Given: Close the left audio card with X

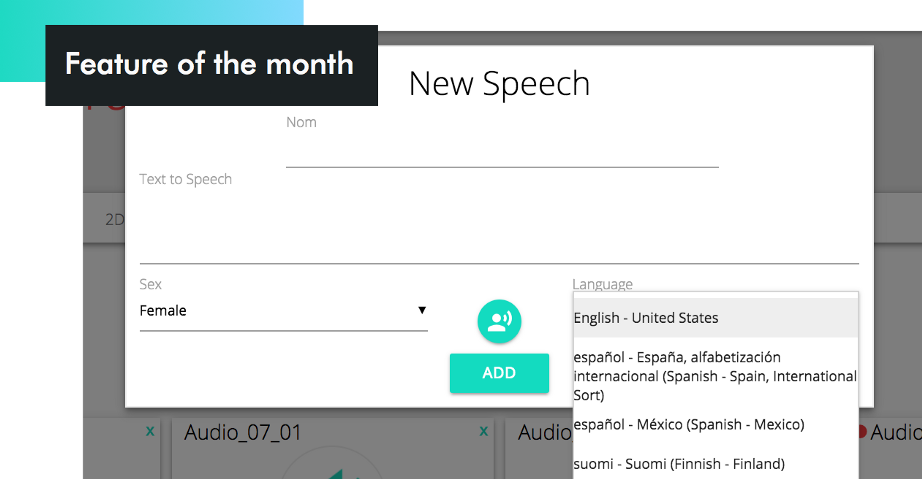Looking at the screenshot, I should point(150,431).
